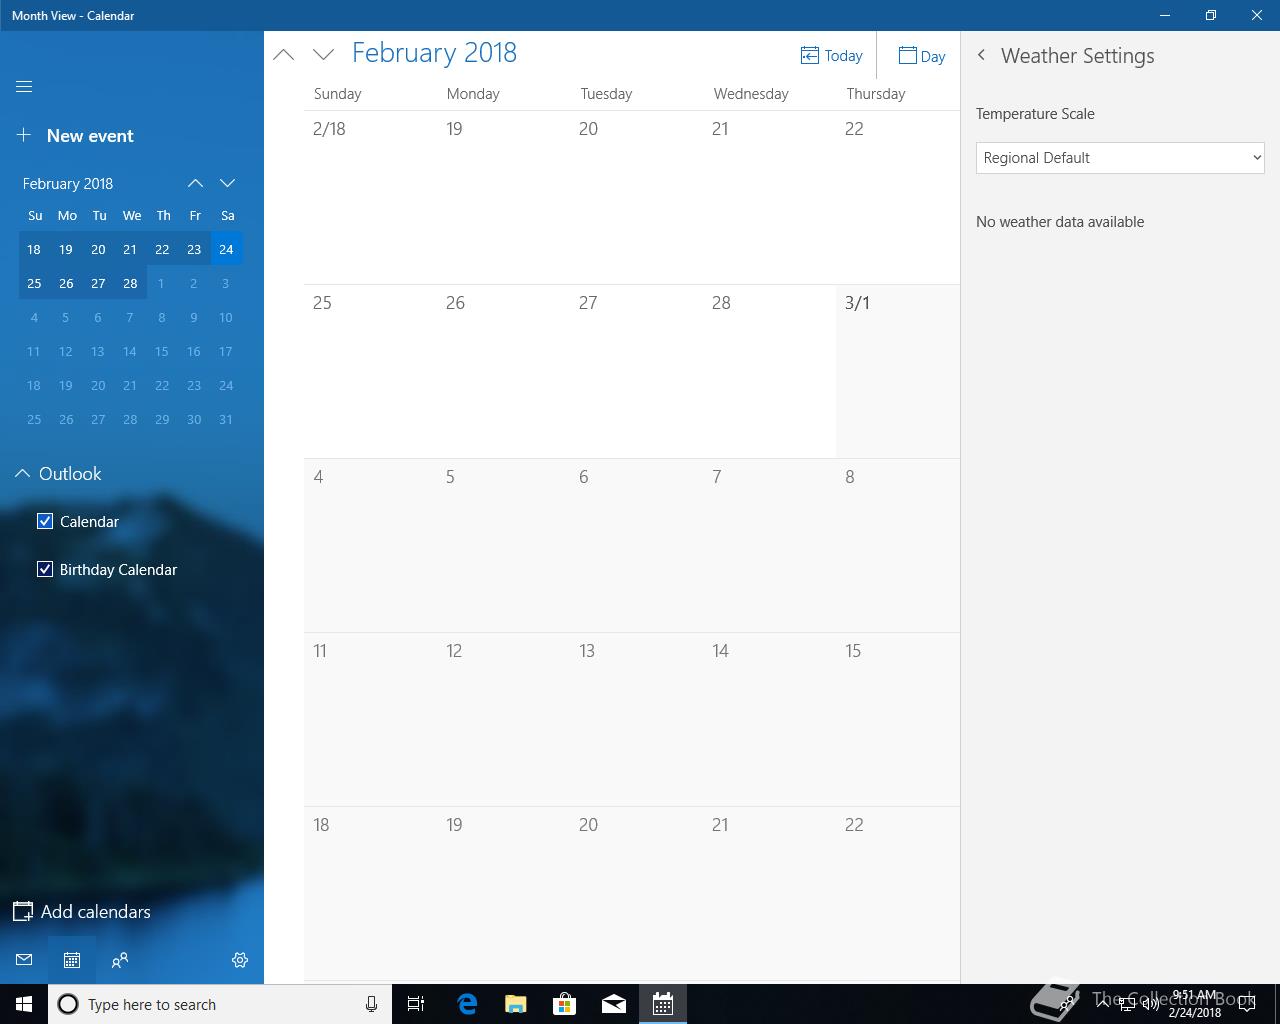Screen dimensions: 1280x1024
Task: Open the People app icon
Action: (120, 960)
